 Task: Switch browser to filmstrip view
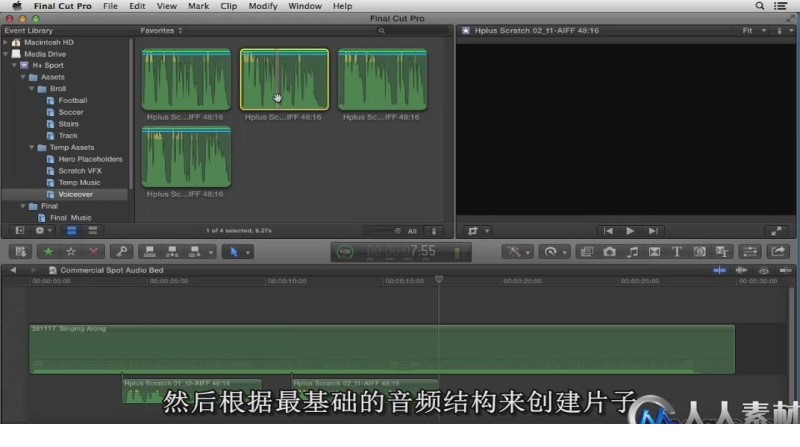71,231
